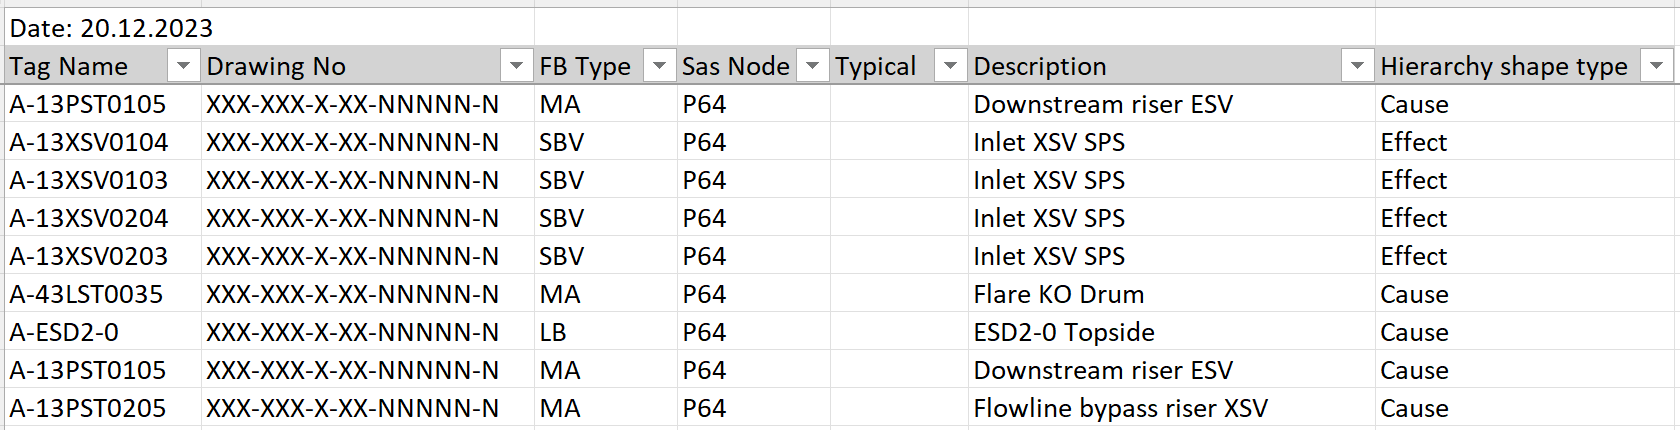This screenshot has width=1680, height=430.
Task: Select the ESD2-0 Topside description cell
Action: [1172, 332]
